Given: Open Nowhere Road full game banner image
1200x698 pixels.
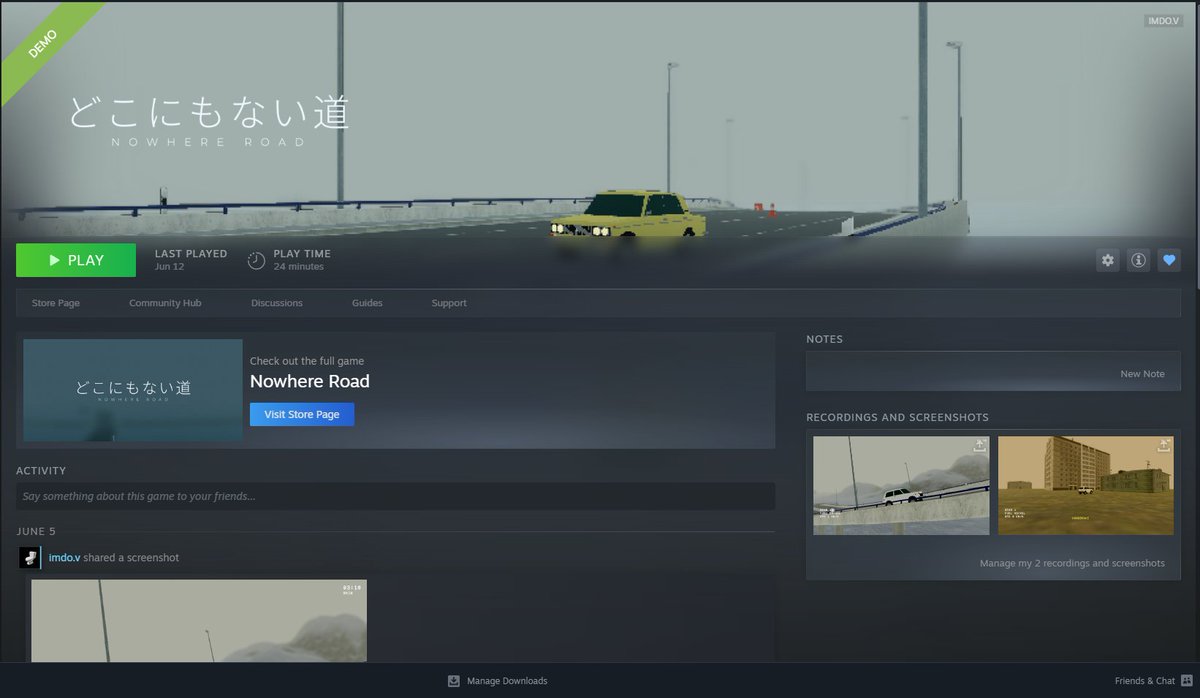Looking at the screenshot, I should coord(133,390).
